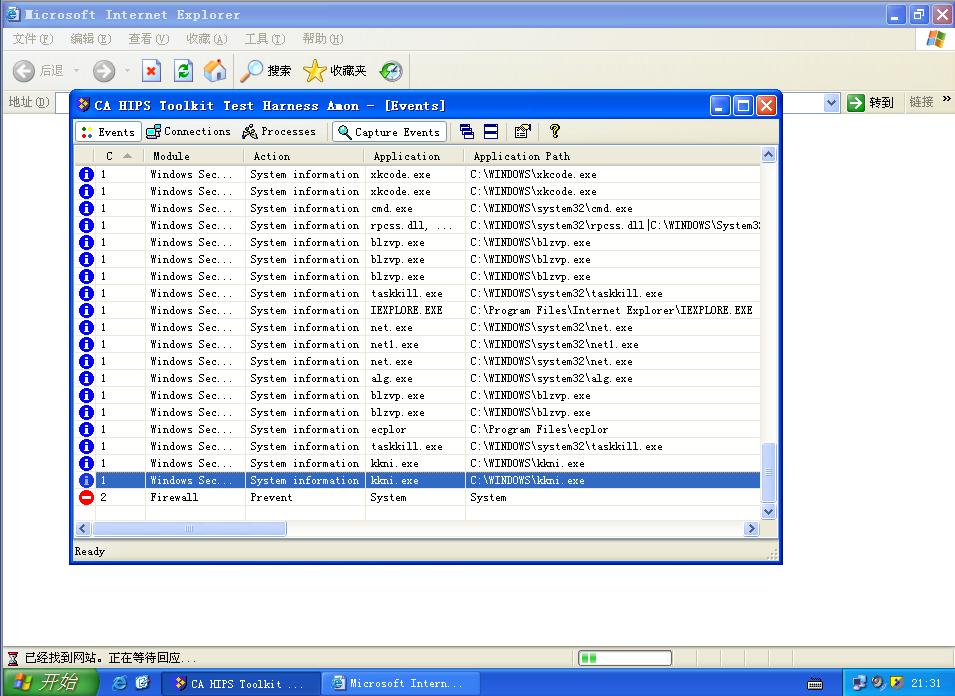Open the 查看(V) menu

click(x=148, y=39)
